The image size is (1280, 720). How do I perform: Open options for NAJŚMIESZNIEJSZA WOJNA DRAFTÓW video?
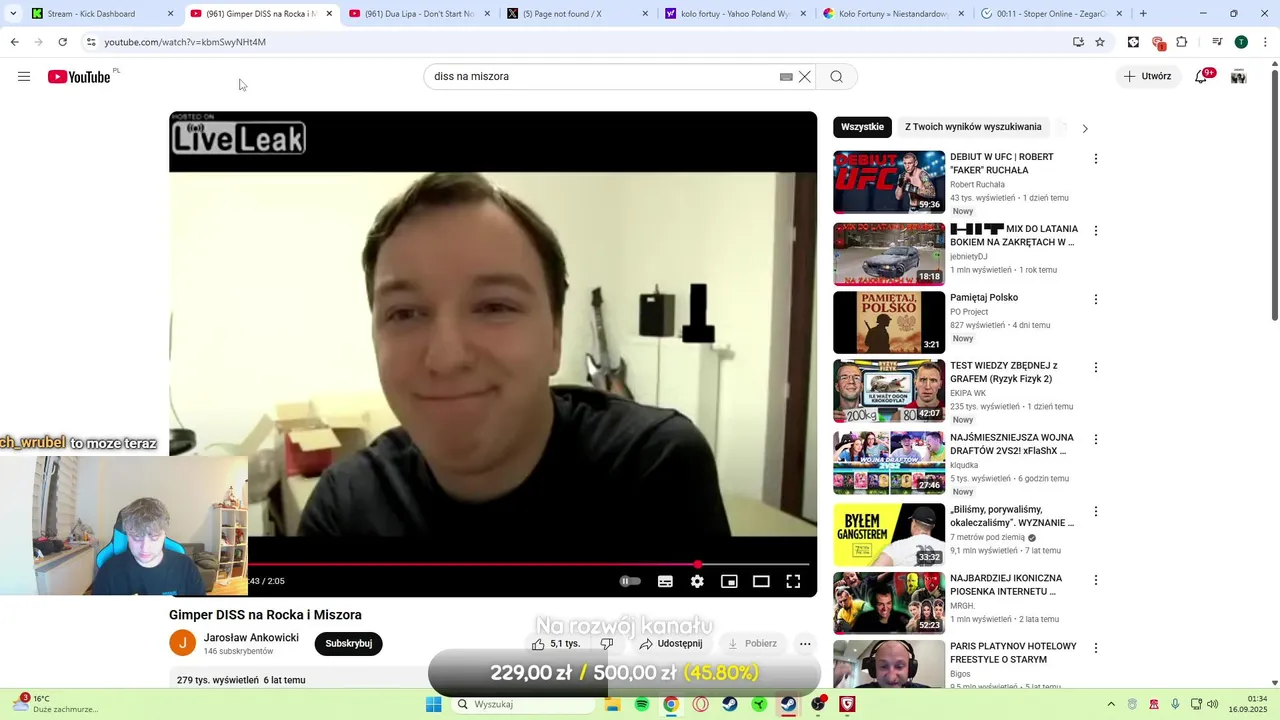[1096, 440]
